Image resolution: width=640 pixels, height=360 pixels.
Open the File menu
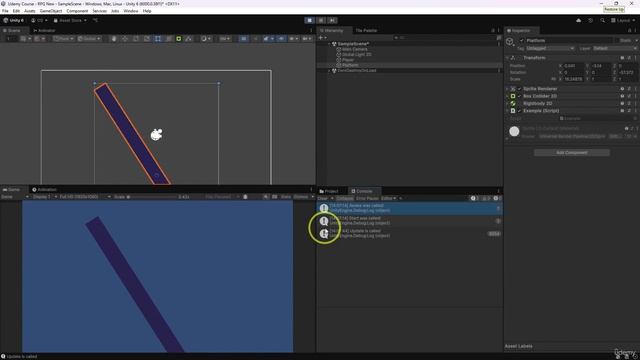[5, 11]
